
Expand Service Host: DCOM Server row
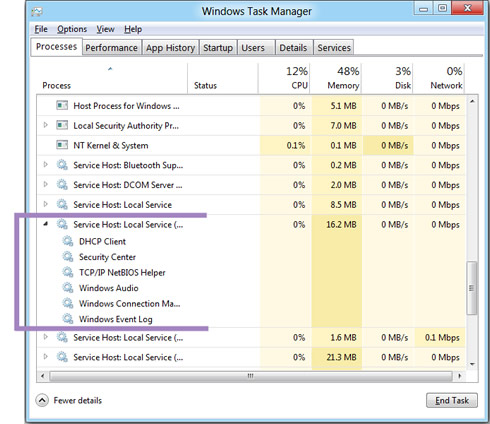coord(46,184)
